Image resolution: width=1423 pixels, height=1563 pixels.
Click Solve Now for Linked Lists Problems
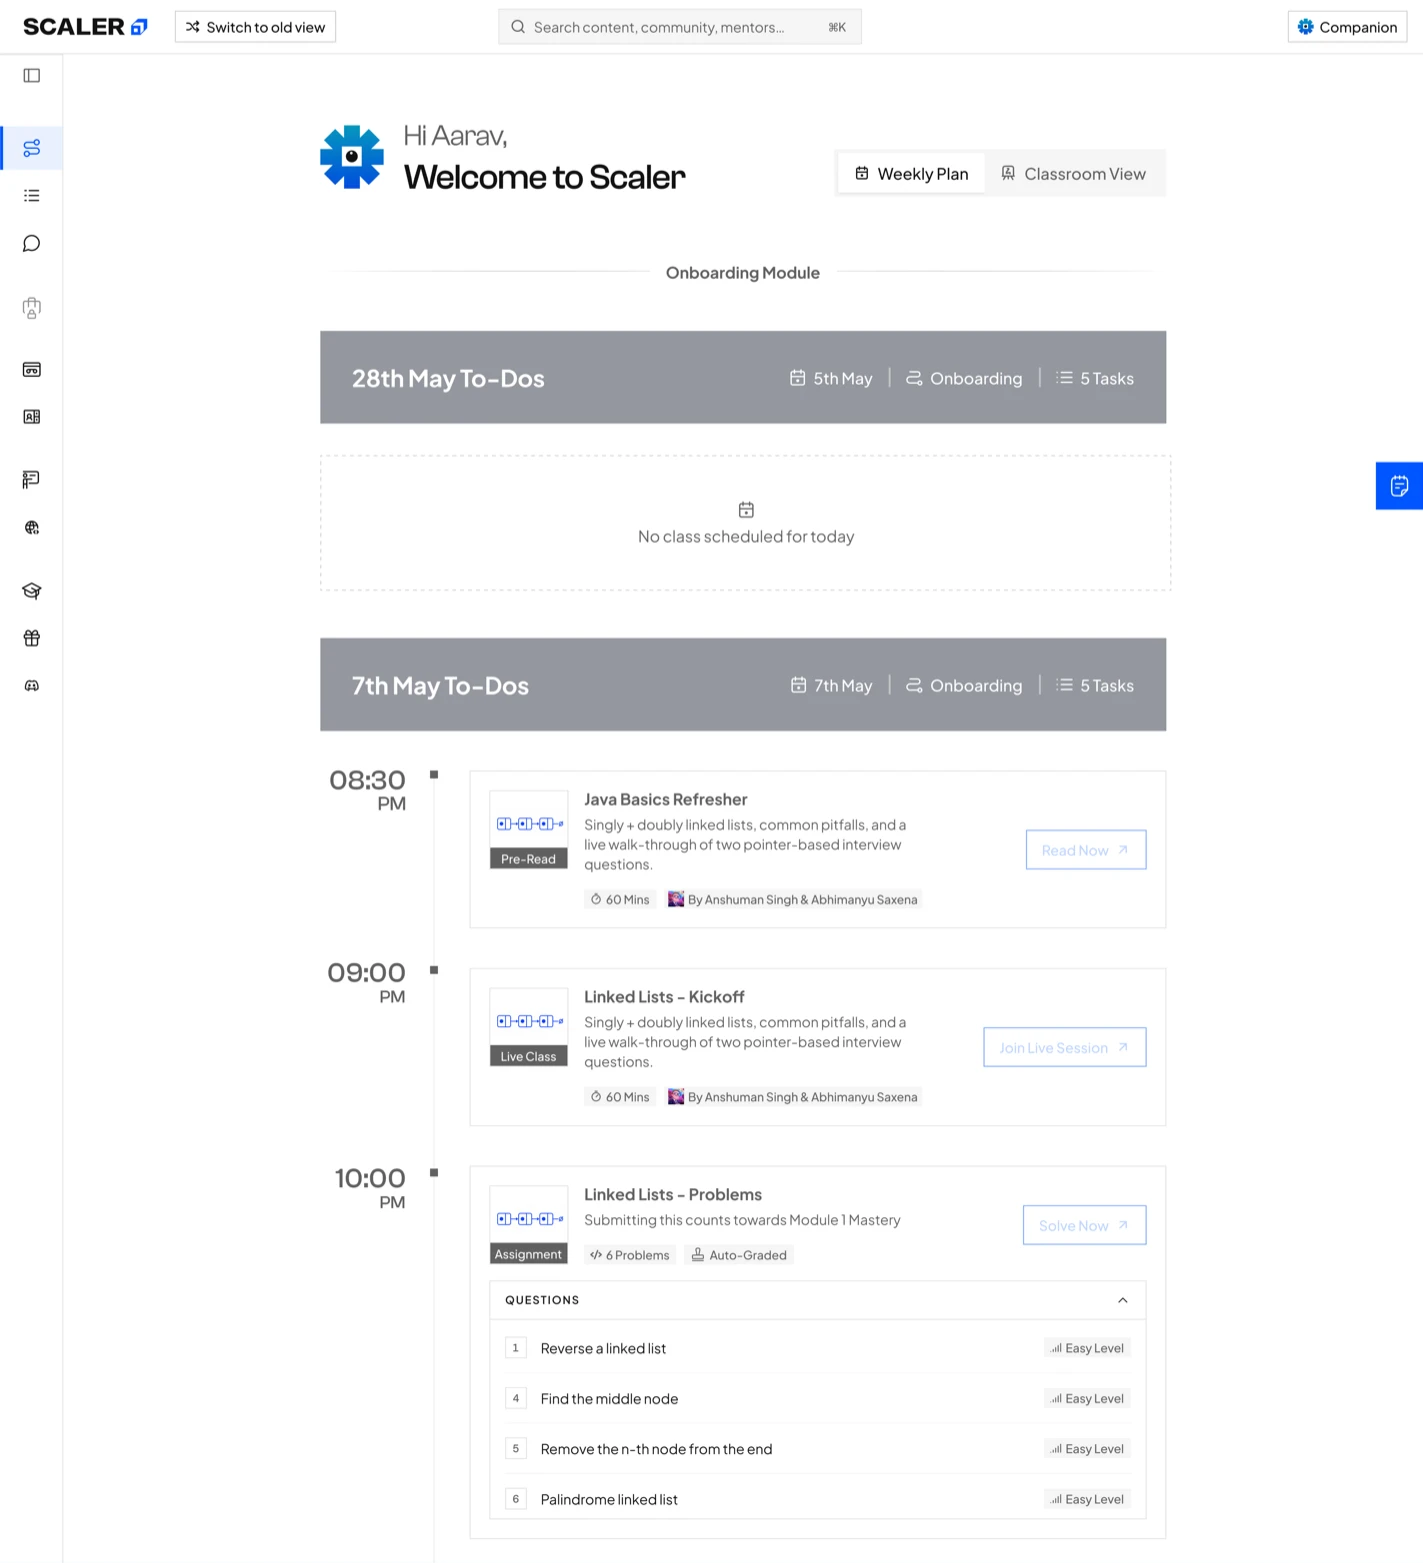pos(1085,1225)
